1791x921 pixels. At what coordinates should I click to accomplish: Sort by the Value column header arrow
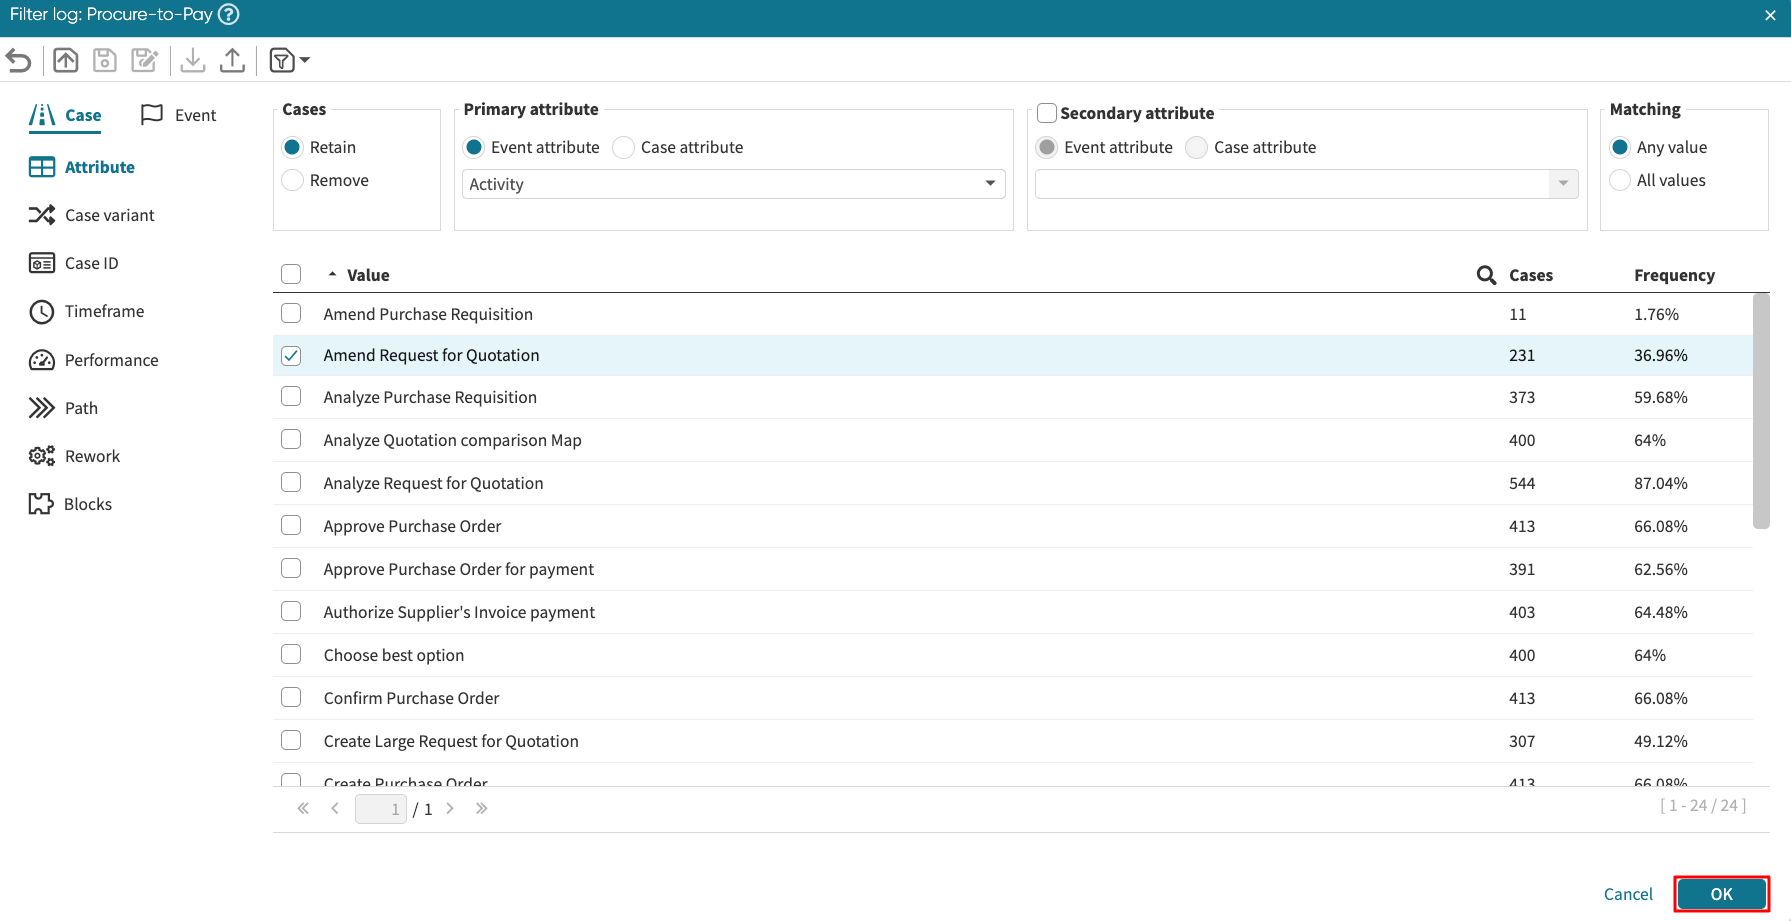coord(332,275)
